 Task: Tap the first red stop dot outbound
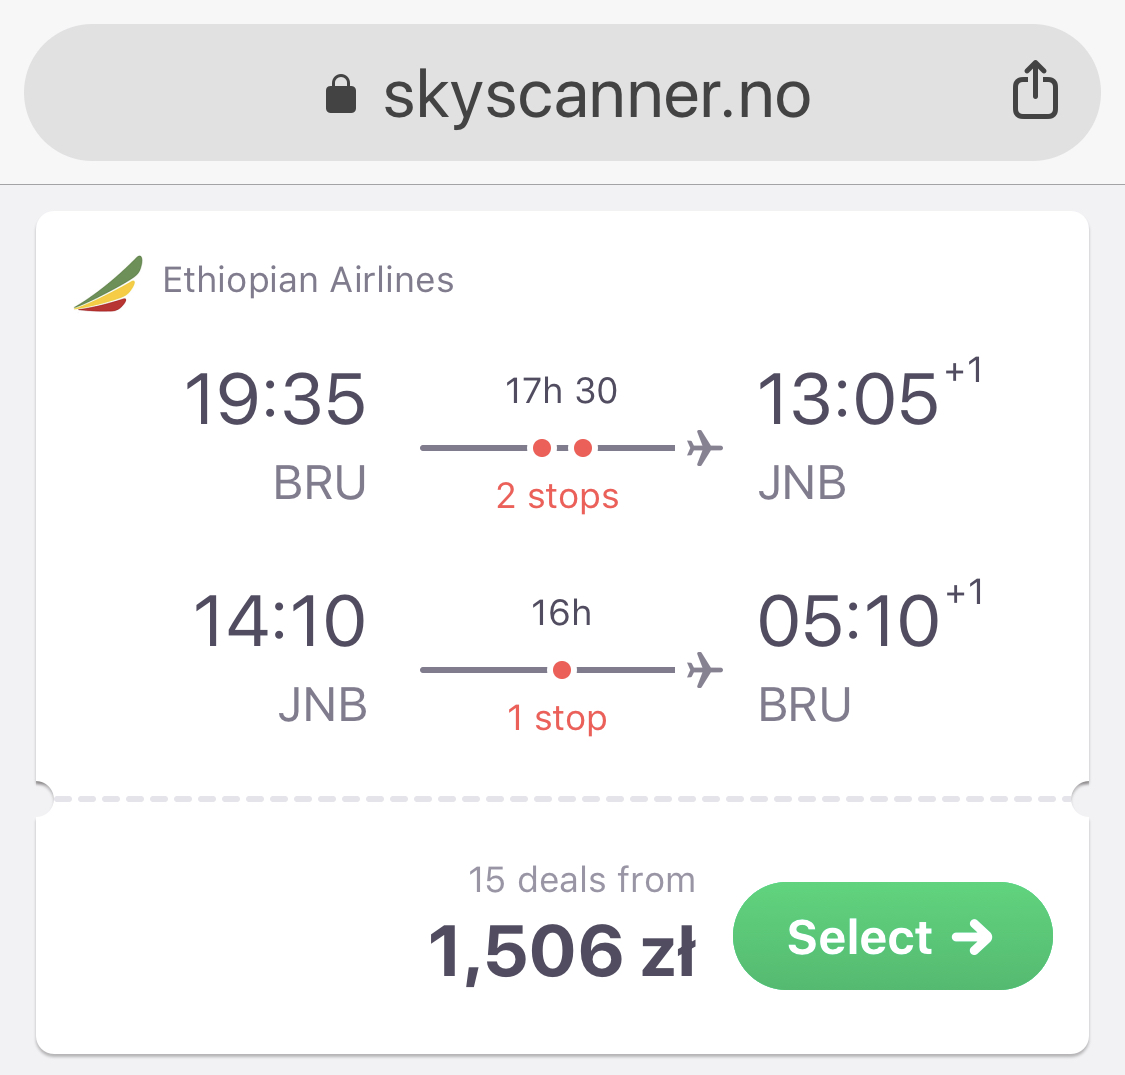pos(542,449)
